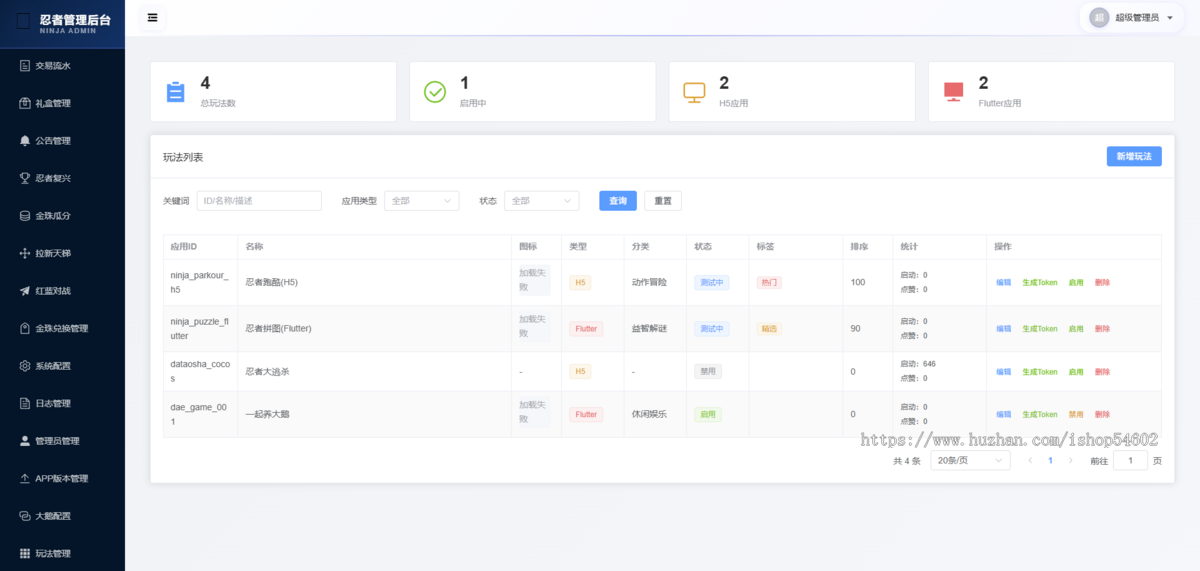Click the 重置 reset button
The width and height of the screenshot is (1200, 571).
(x=663, y=201)
